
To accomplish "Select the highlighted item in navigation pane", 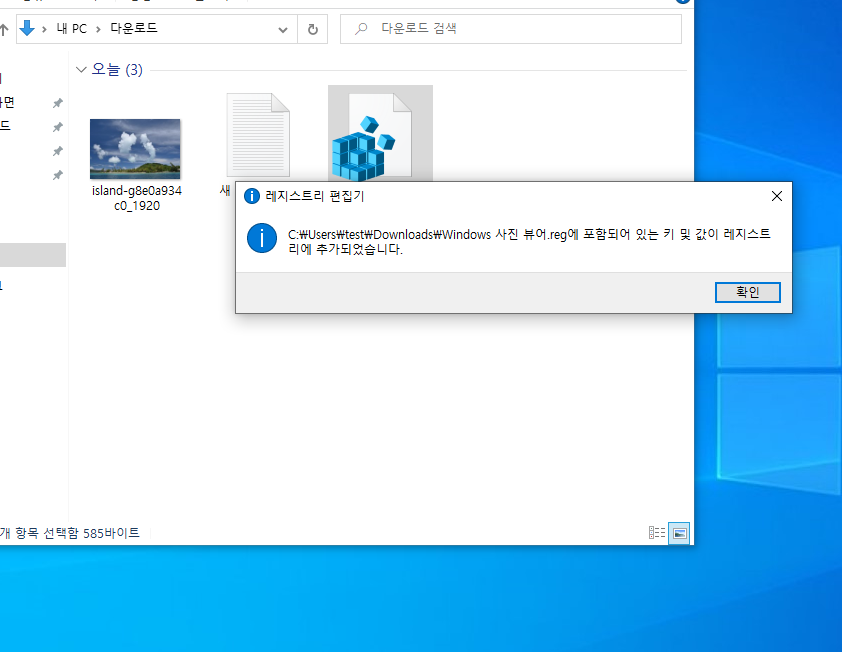I will click(33, 255).
